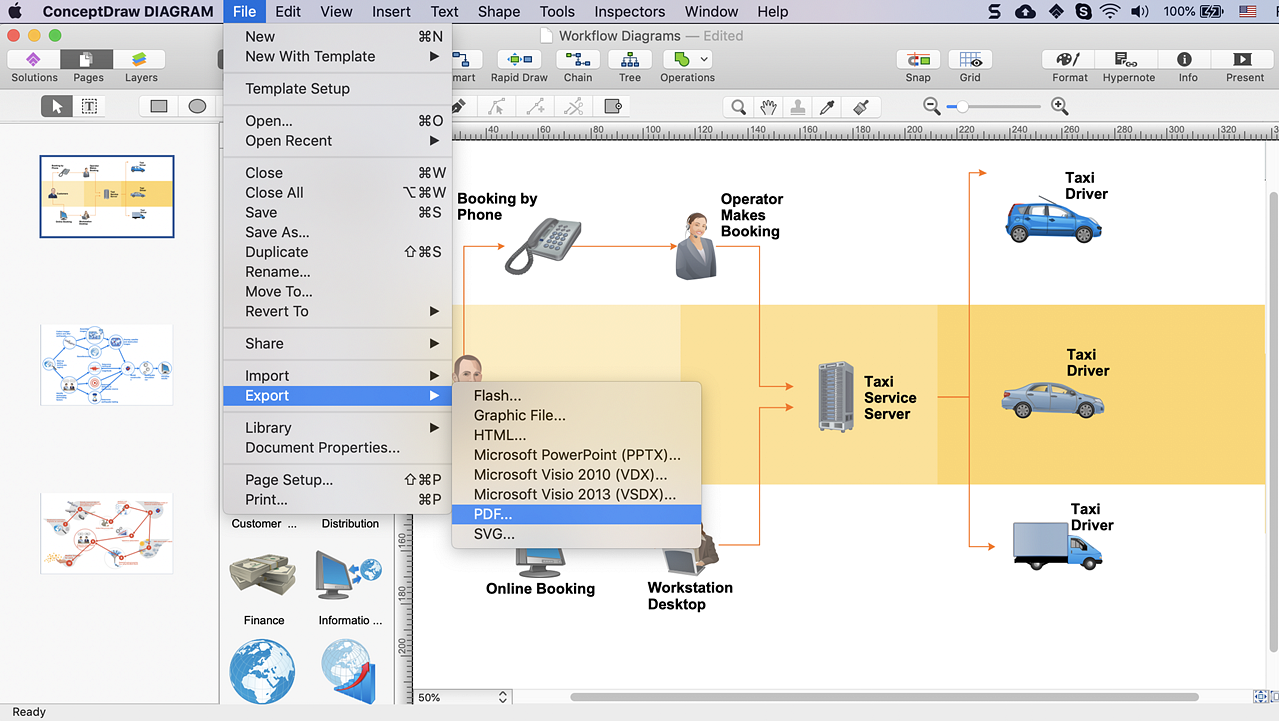Click Page Setup... menu entry
Screen dimensions: 1280x721
click(338, 480)
